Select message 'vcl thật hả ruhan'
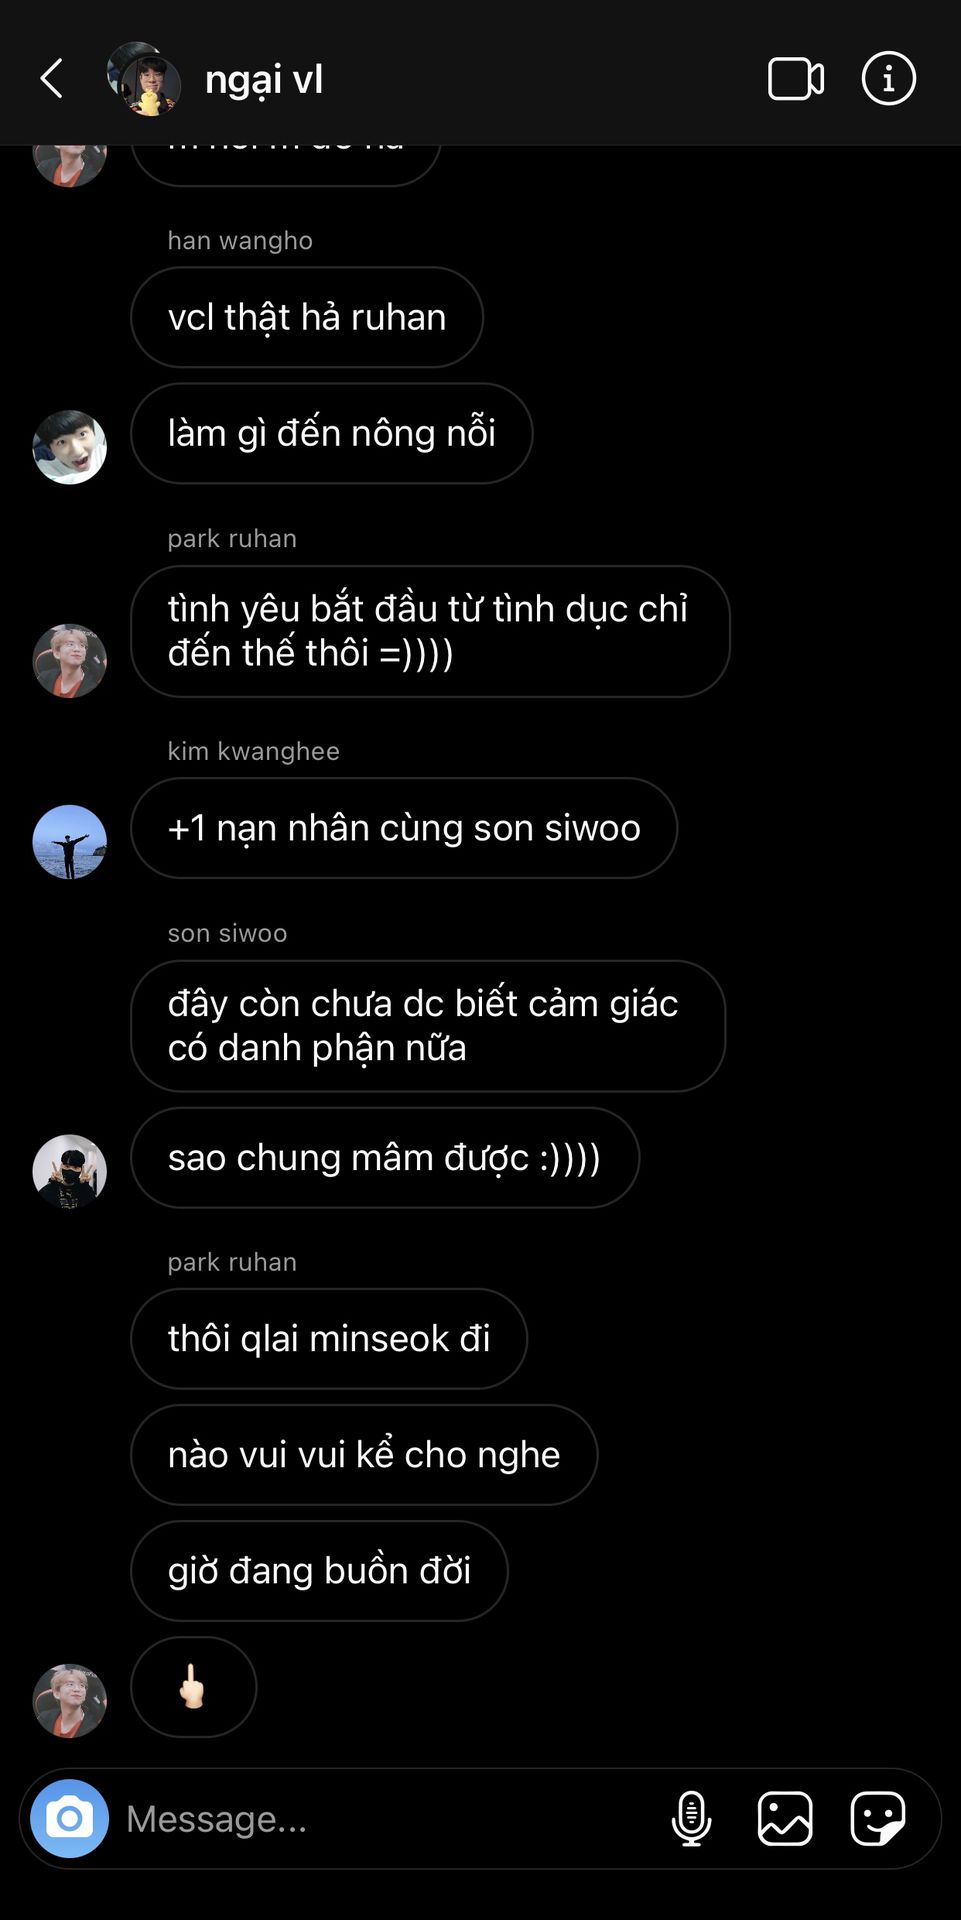This screenshot has width=961, height=1920. 307,317
